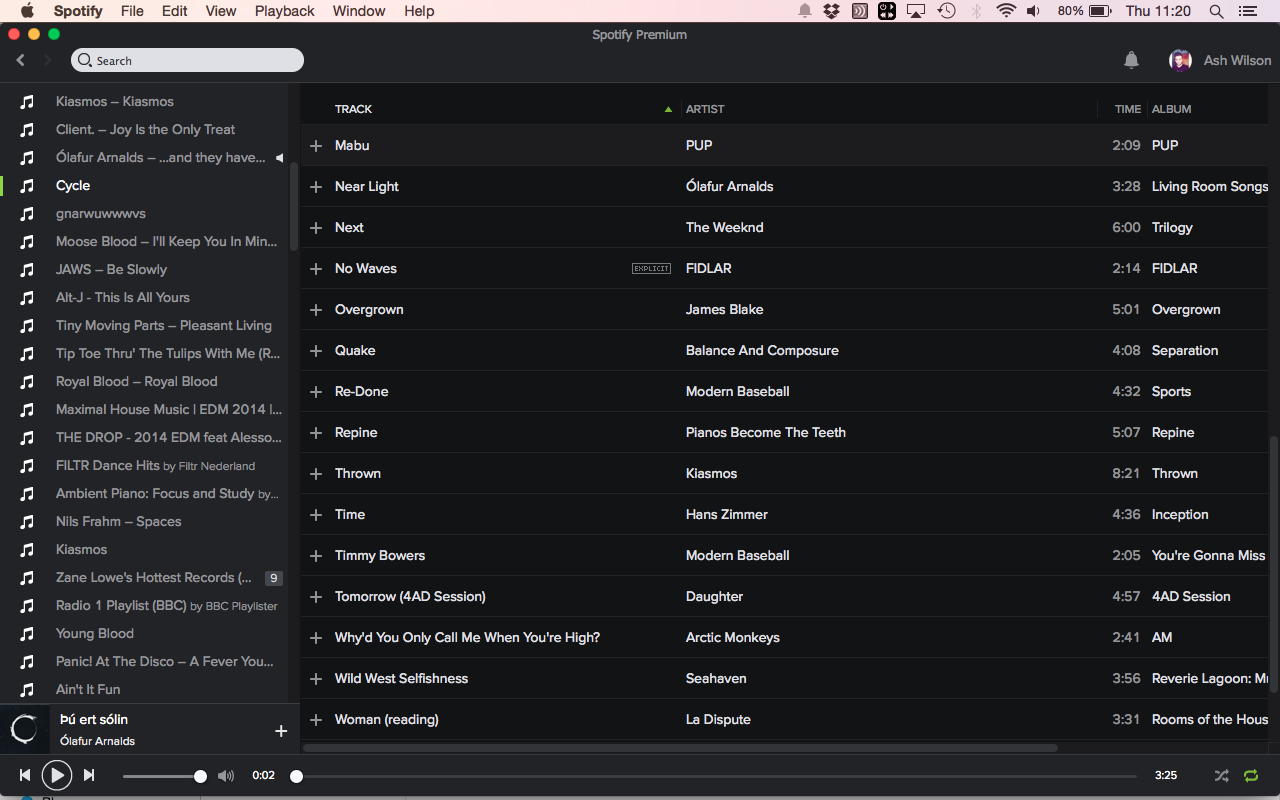Click the horizontal scrollbar below the tracks

[680, 748]
